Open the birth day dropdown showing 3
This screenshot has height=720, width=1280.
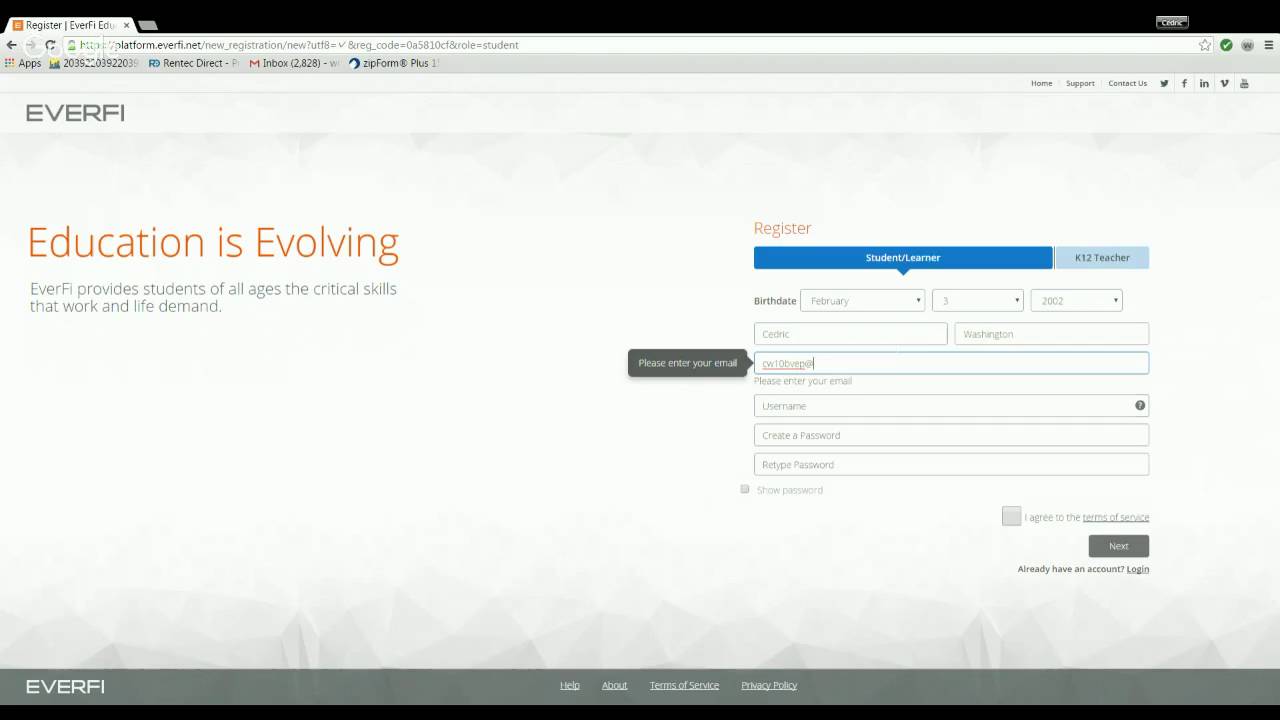(x=977, y=300)
